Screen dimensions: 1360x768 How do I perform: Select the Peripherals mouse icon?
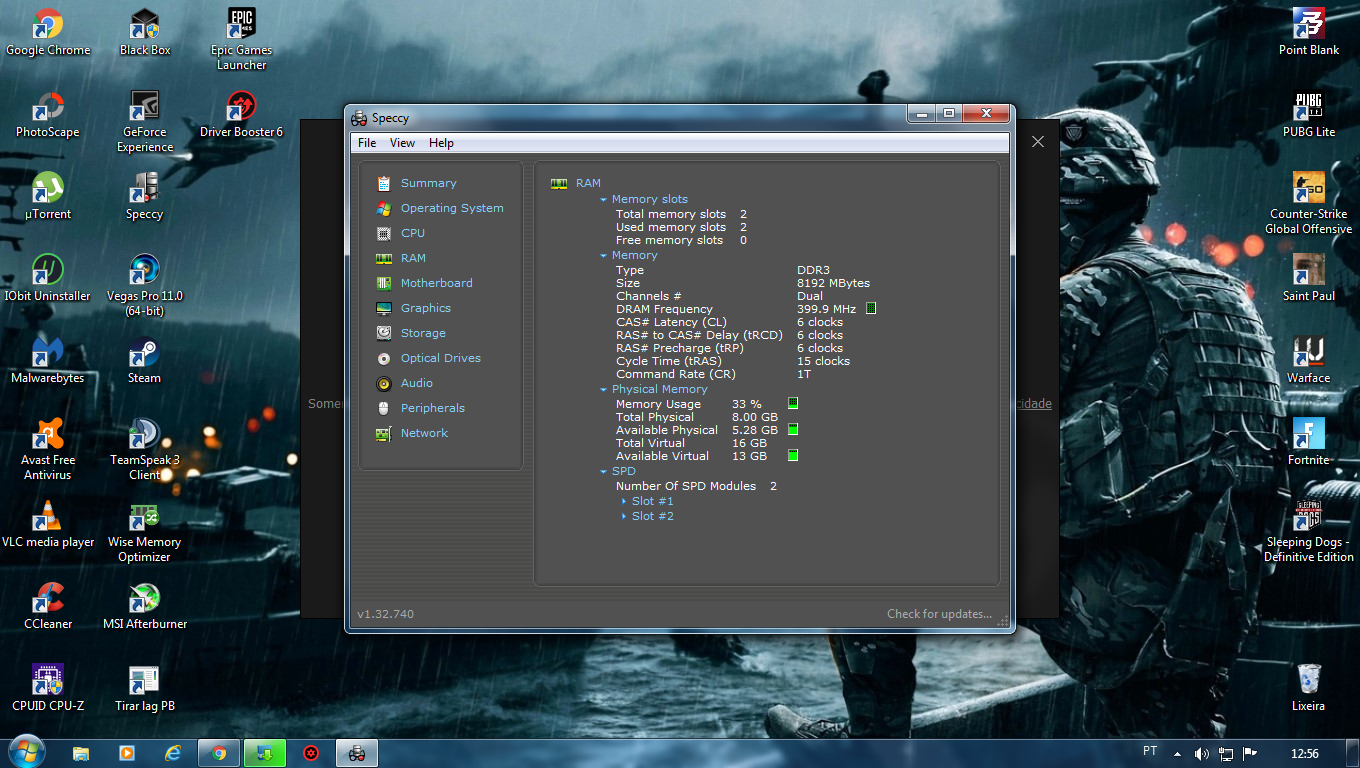click(384, 409)
